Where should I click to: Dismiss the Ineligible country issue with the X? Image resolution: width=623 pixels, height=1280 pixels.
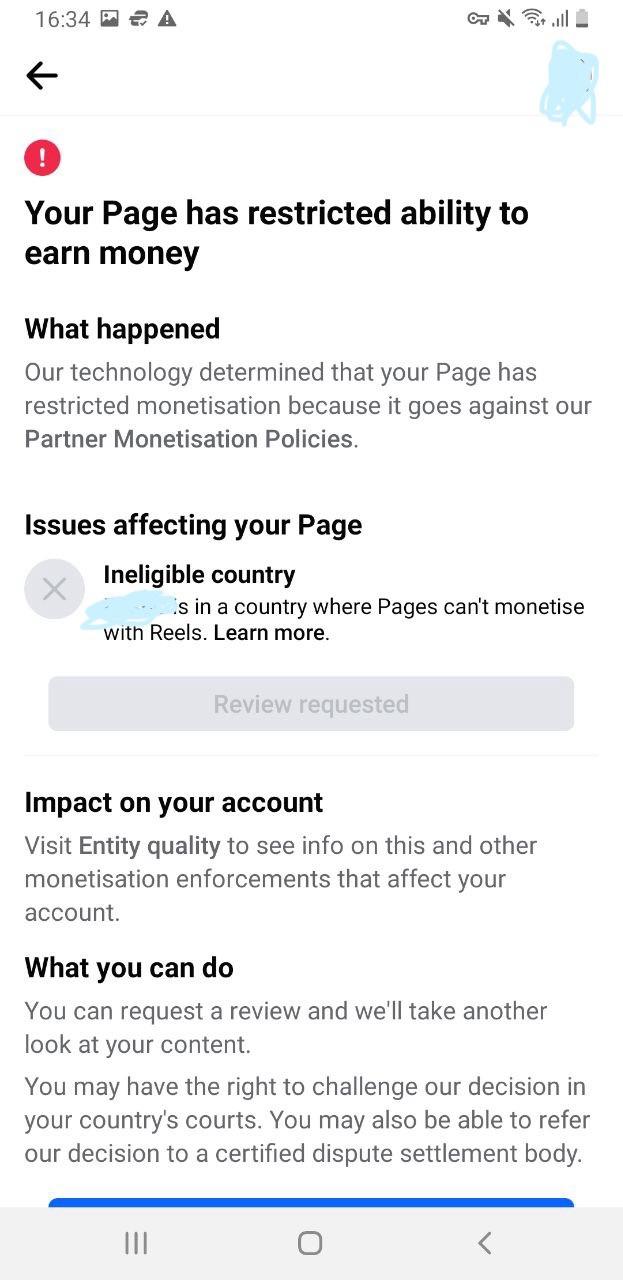pos(54,589)
